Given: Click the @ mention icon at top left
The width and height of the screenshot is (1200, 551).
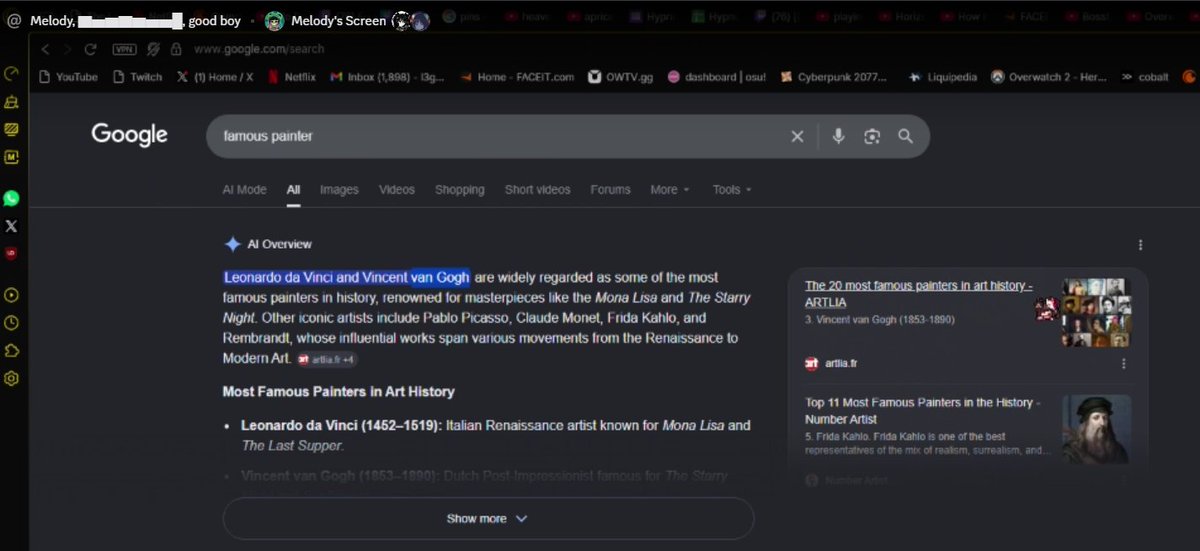Looking at the screenshot, I should pyautogui.click(x=14, y=20).
